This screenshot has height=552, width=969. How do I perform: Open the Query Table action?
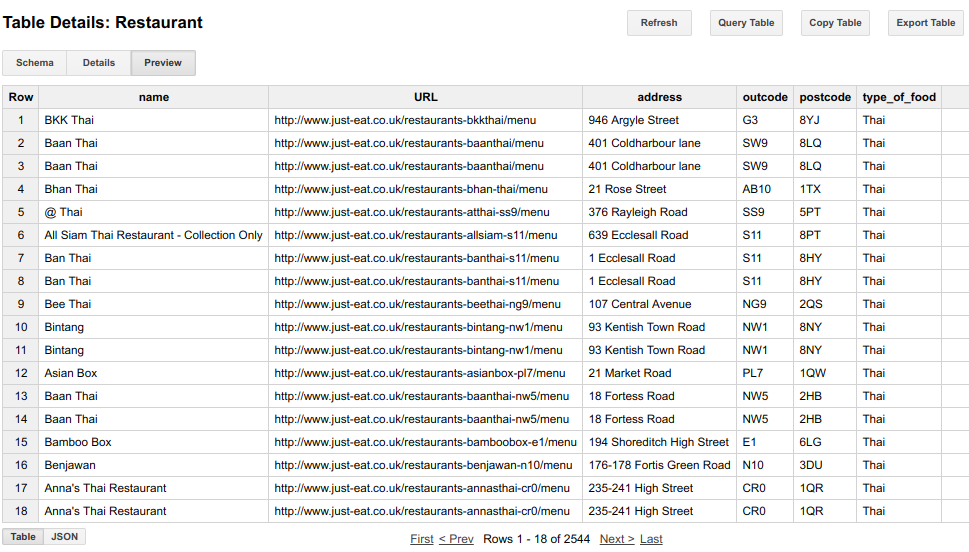click(746, 23)
